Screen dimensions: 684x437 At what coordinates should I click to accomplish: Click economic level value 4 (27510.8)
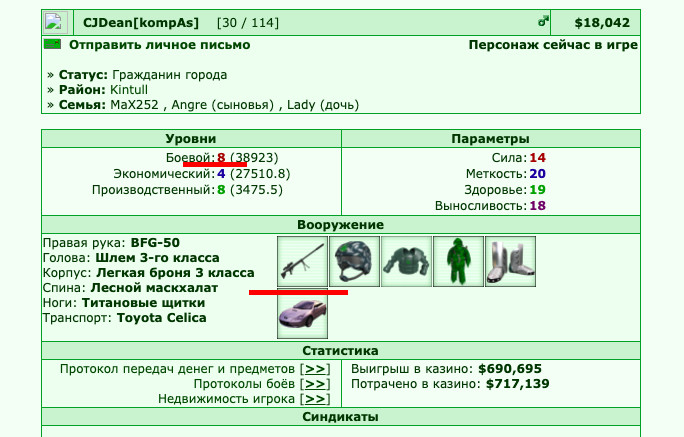[253, 174]
